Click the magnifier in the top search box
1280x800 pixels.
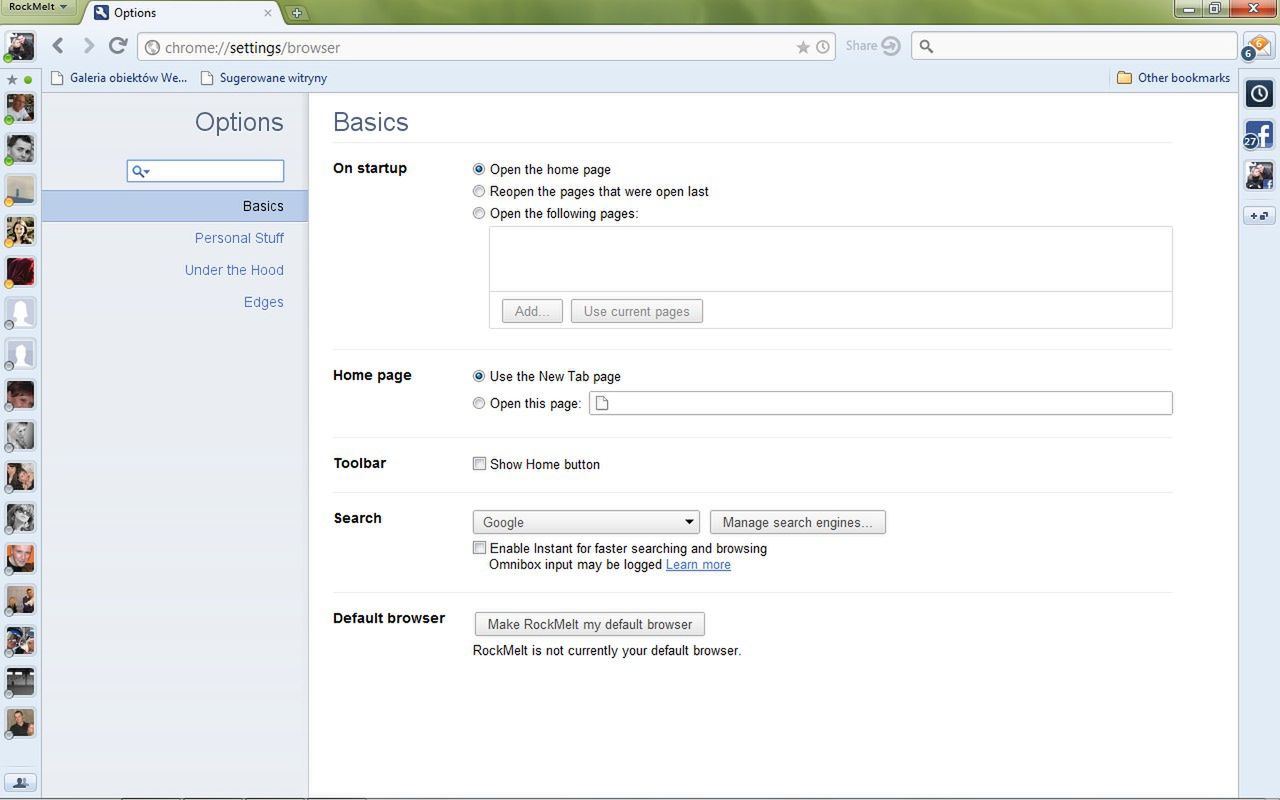[x=926, y=46]
